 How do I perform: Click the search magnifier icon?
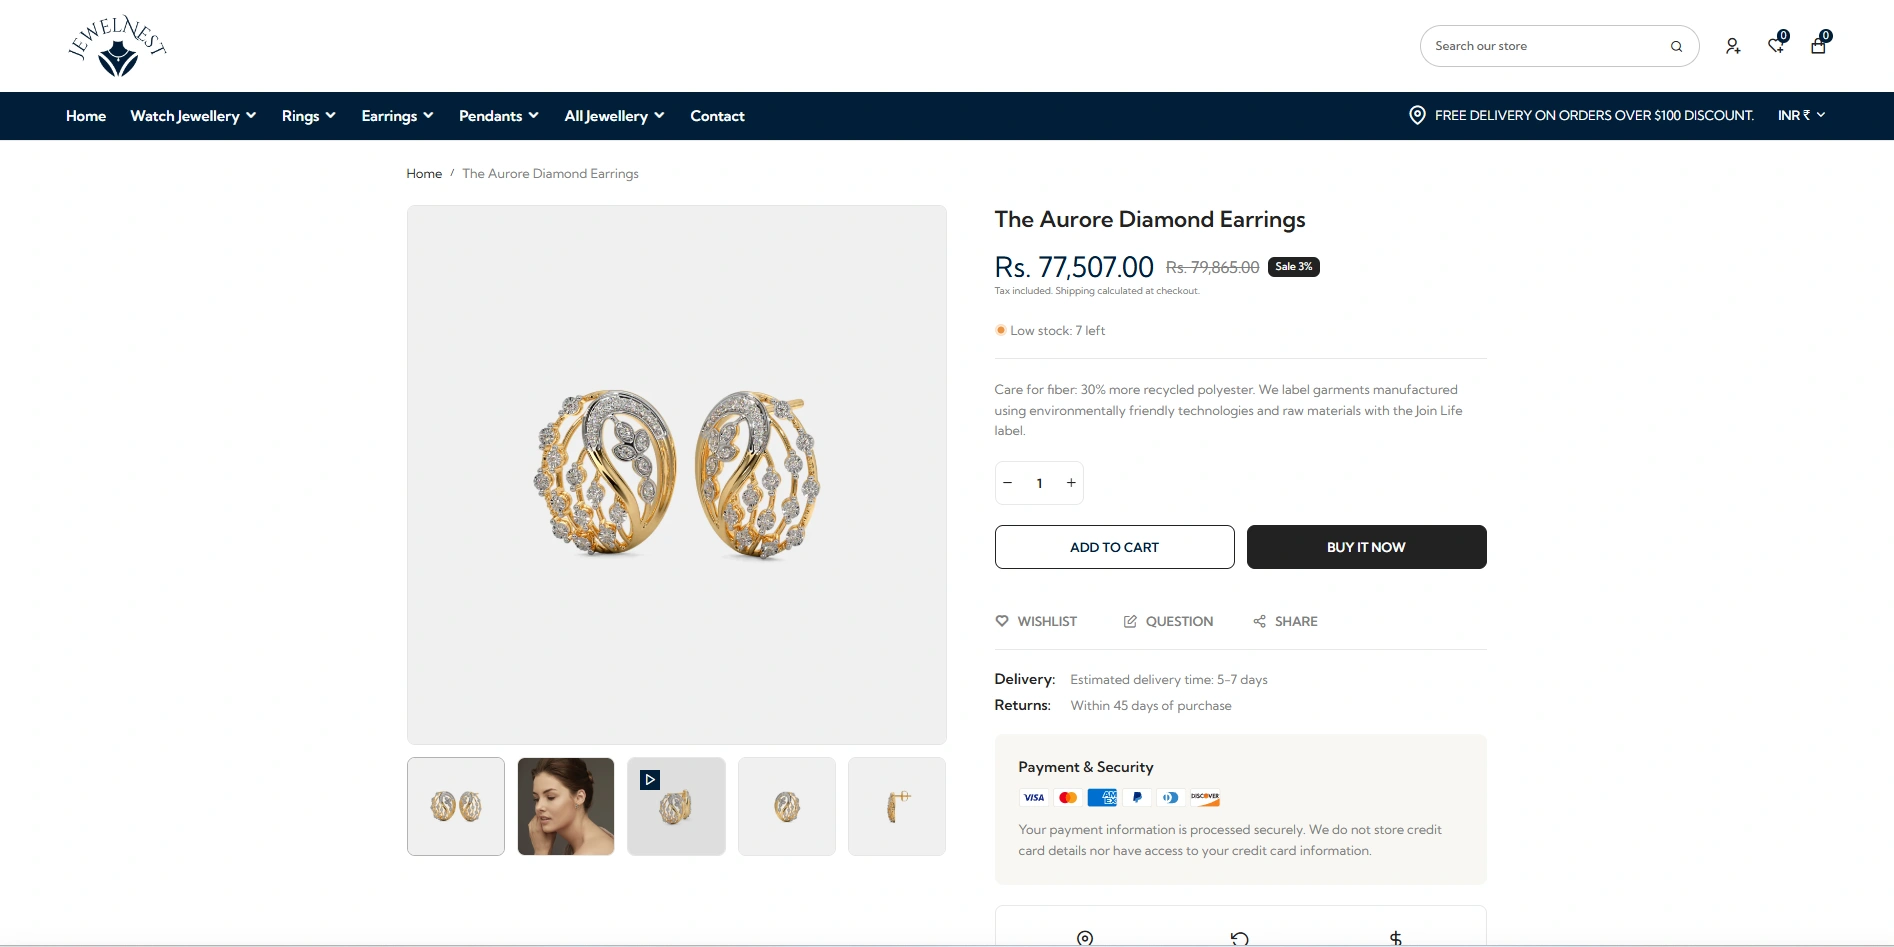[1676, 46]
